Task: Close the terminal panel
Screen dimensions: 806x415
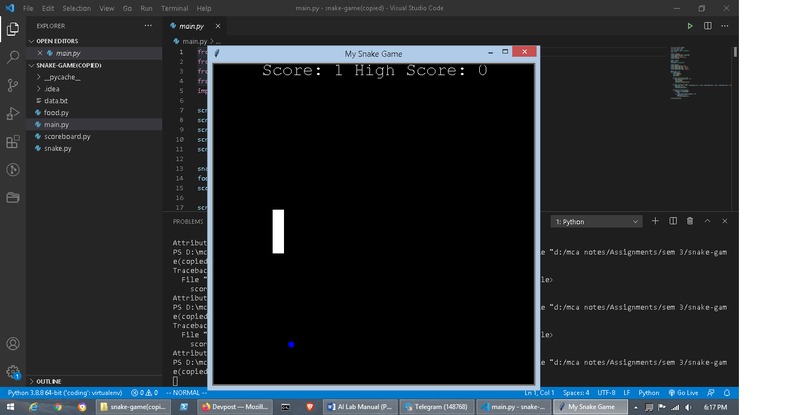Action: pos(725,221)
